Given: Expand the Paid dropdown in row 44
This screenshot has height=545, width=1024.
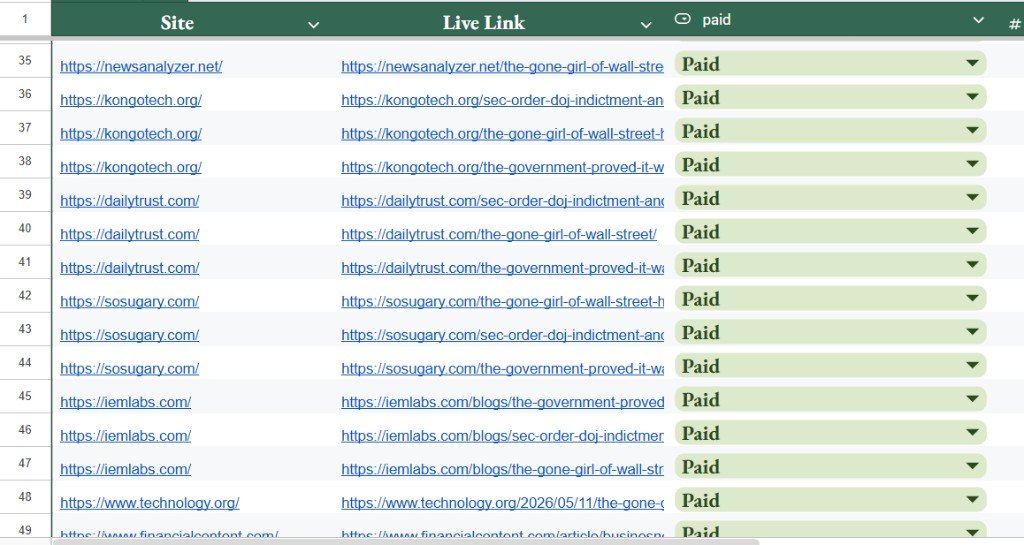Looking at the screenshot, I should pos(972,366).
